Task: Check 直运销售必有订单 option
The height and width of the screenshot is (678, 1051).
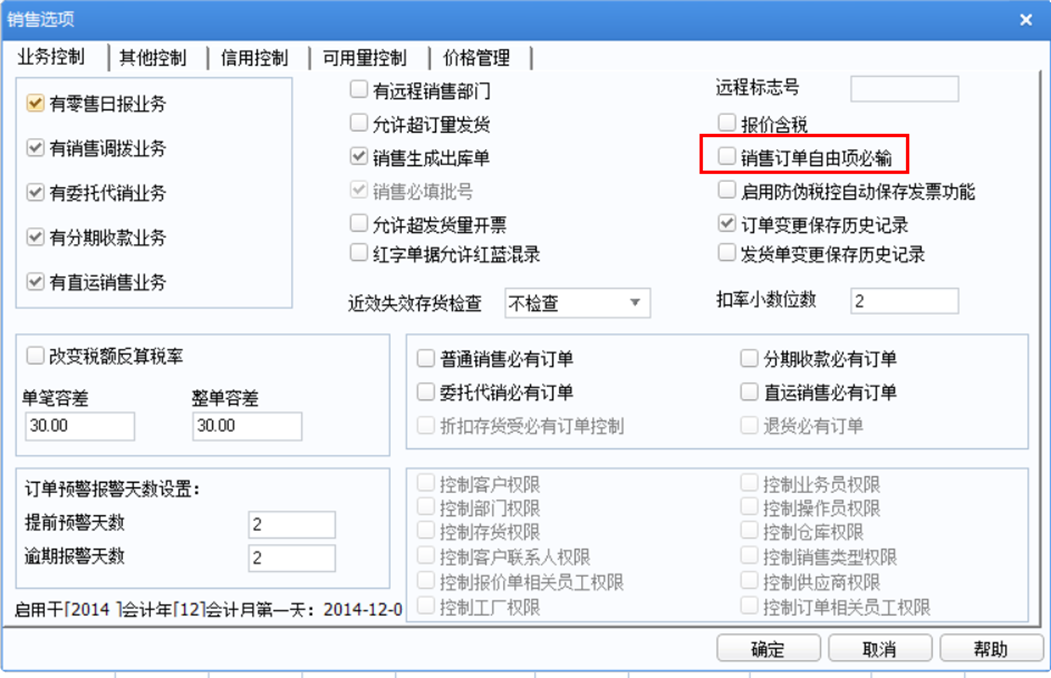Action: tap(749, 392)
